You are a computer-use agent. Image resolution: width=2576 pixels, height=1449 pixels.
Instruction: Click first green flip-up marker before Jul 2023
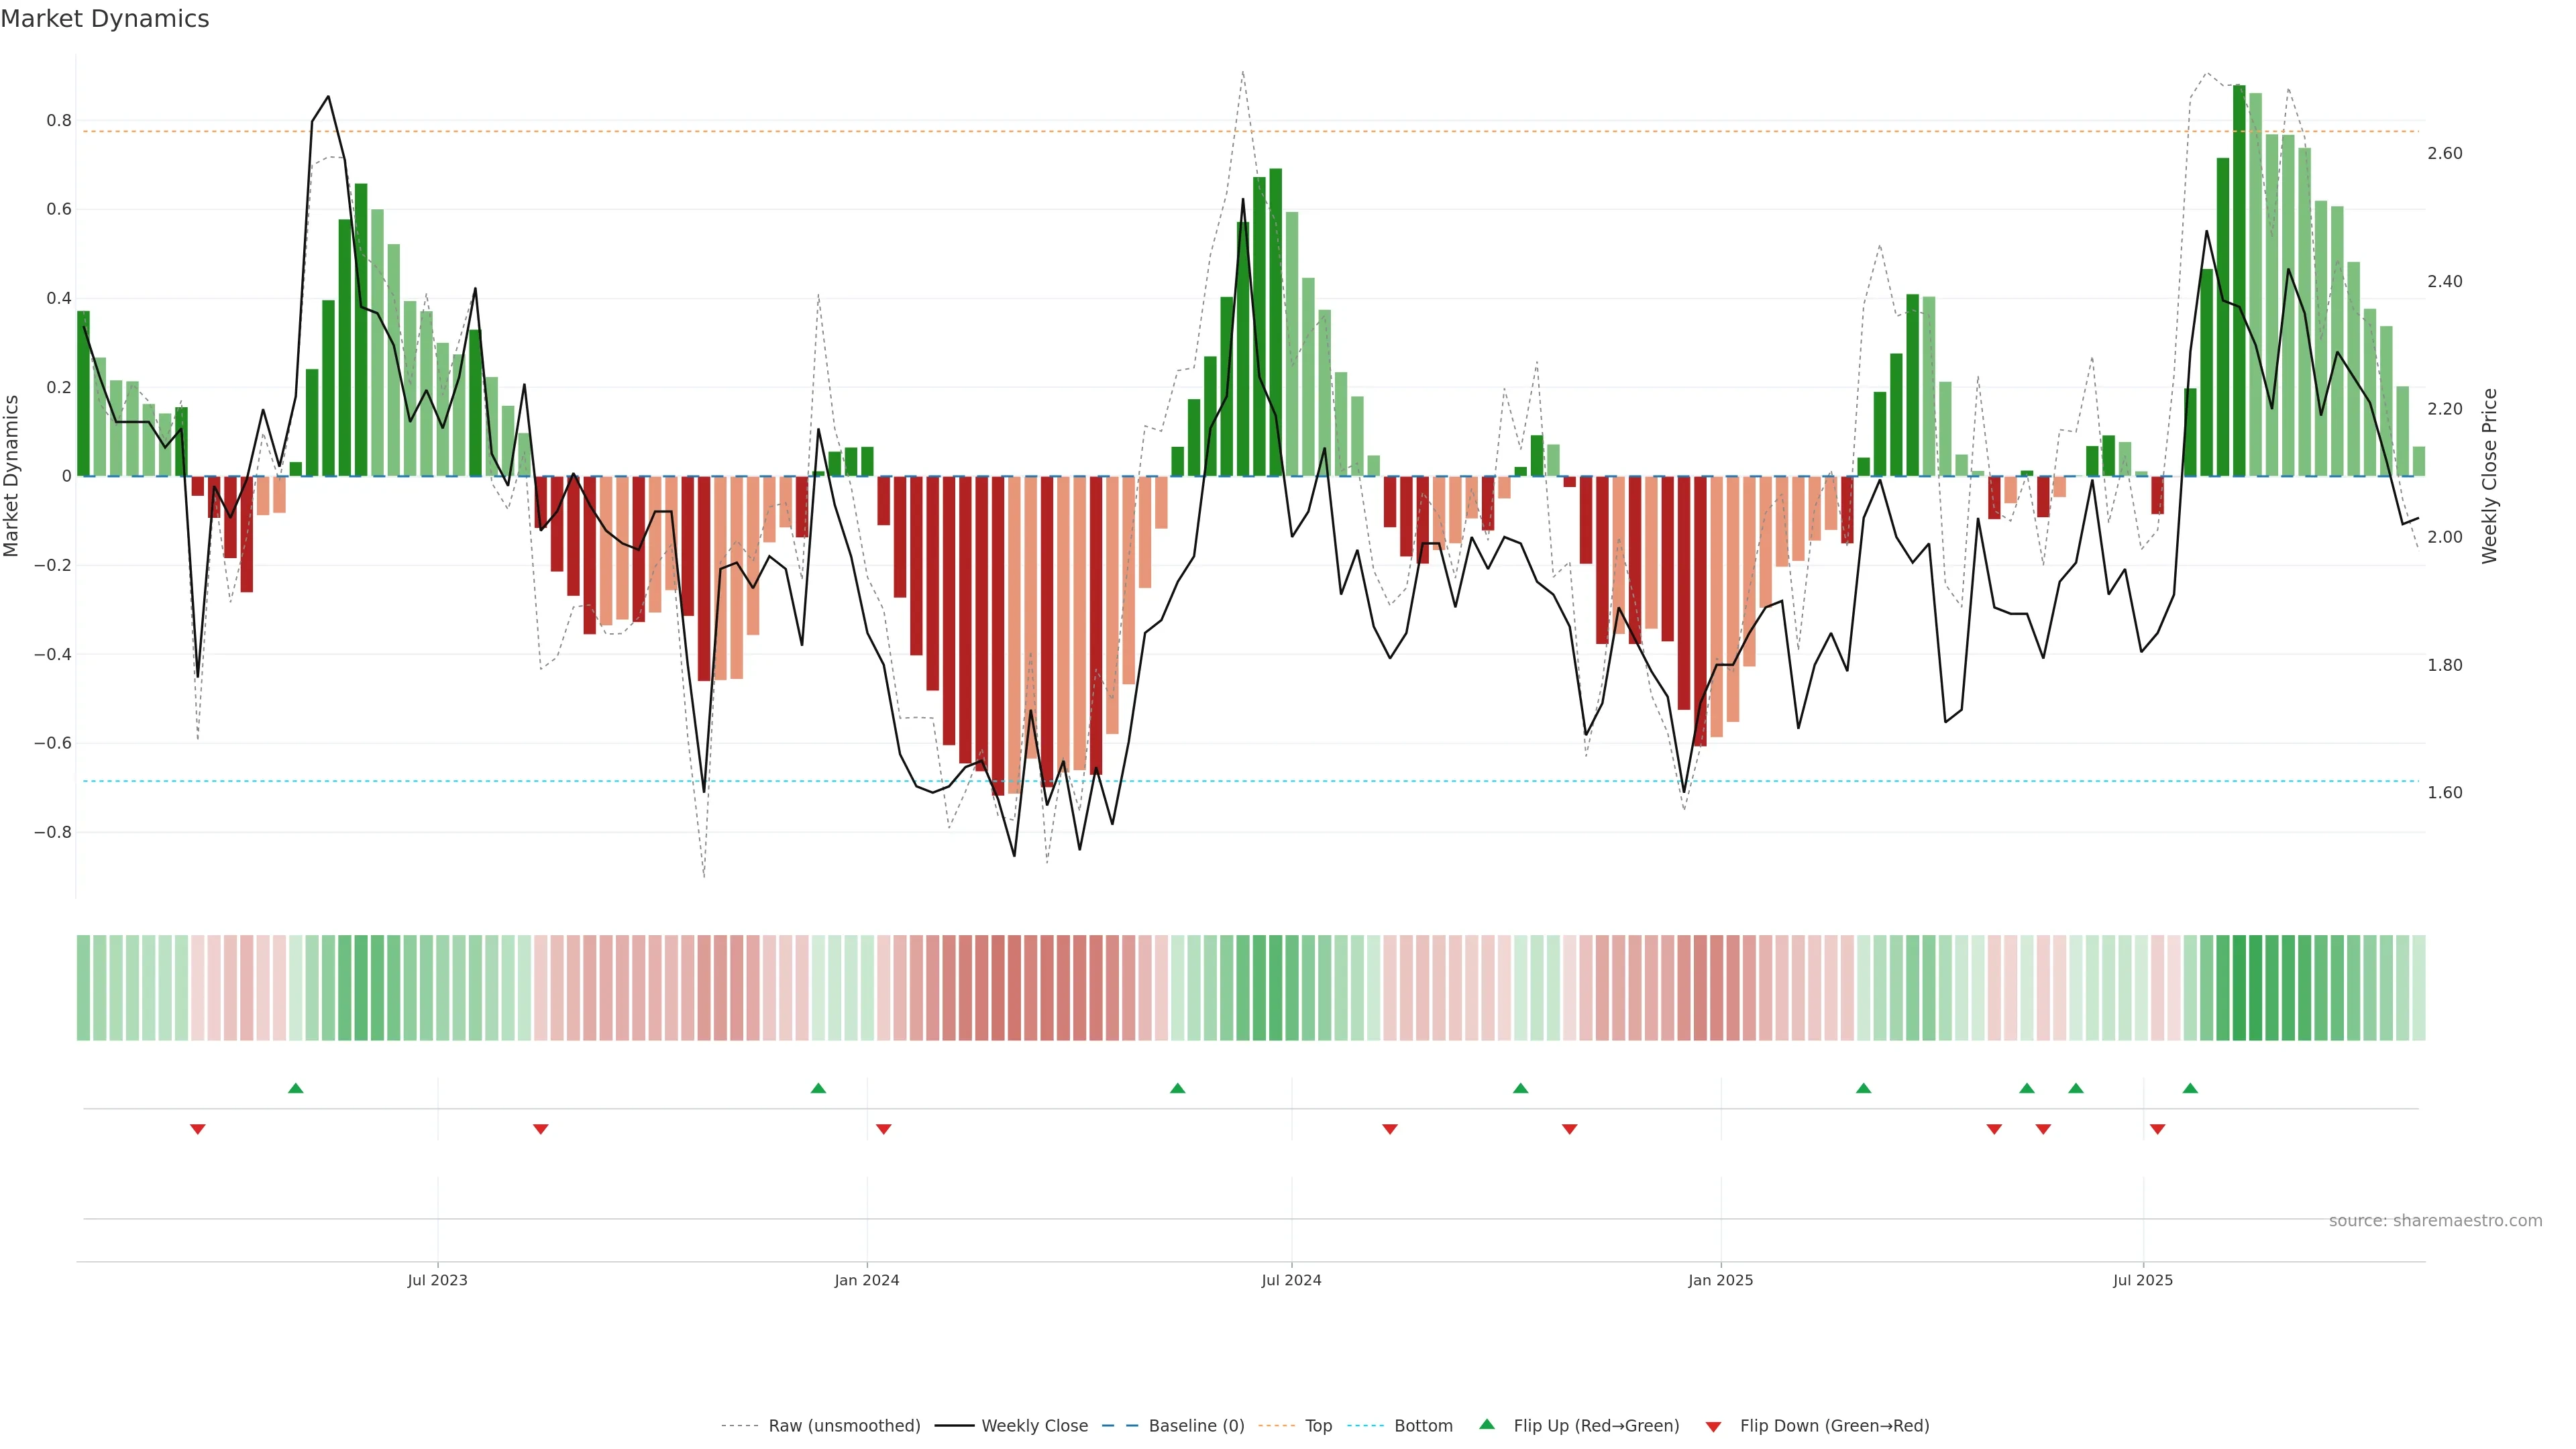295,1088
